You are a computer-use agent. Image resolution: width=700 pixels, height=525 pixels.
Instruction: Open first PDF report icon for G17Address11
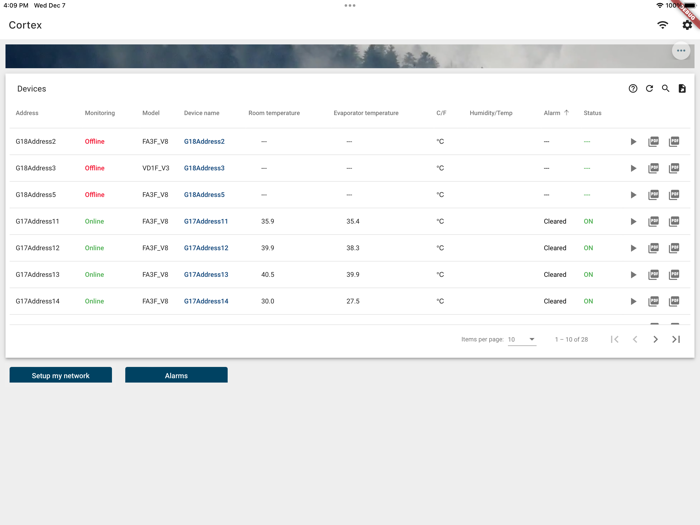[x=654, y=221]
